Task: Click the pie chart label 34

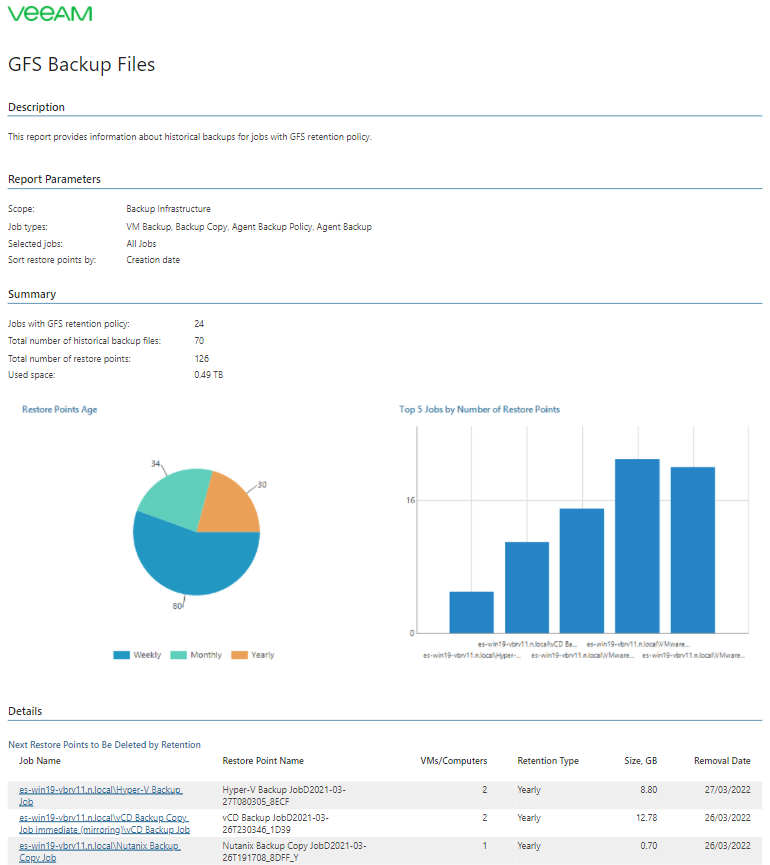Action: (156, 464)
